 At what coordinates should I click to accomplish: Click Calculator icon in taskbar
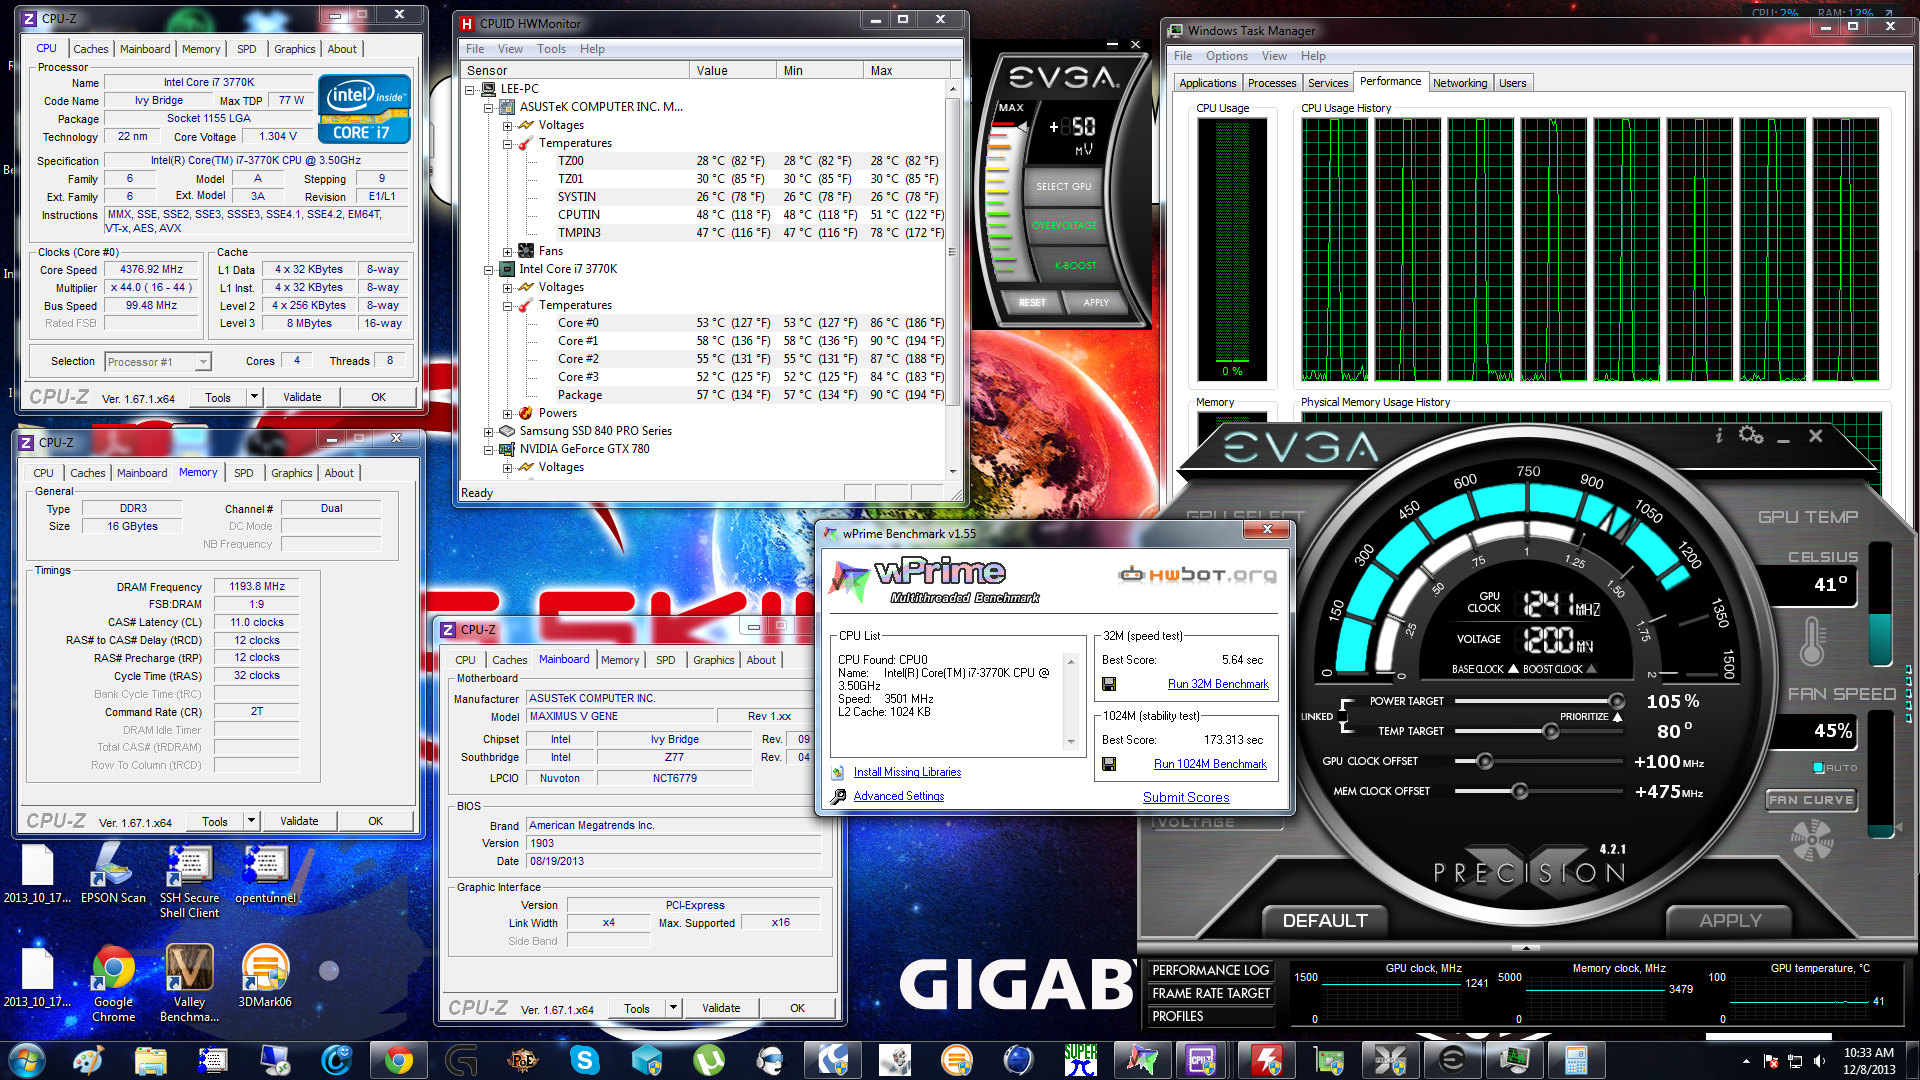[x=1576, y=1060]
